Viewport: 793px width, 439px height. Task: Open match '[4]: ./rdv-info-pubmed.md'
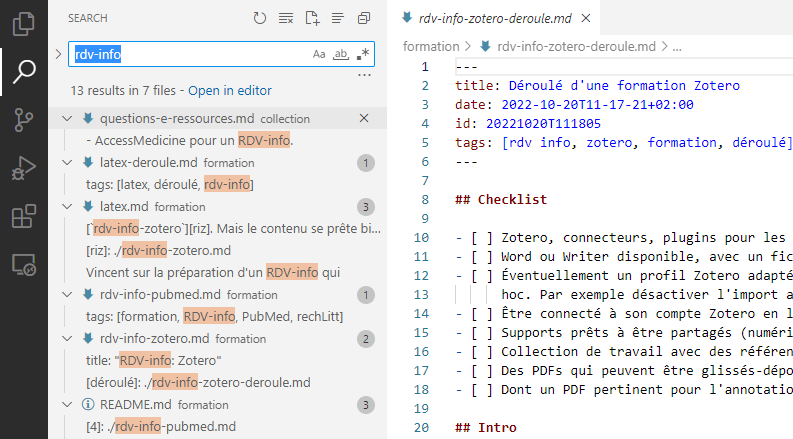pyautogui.click(x=161, y=426)
